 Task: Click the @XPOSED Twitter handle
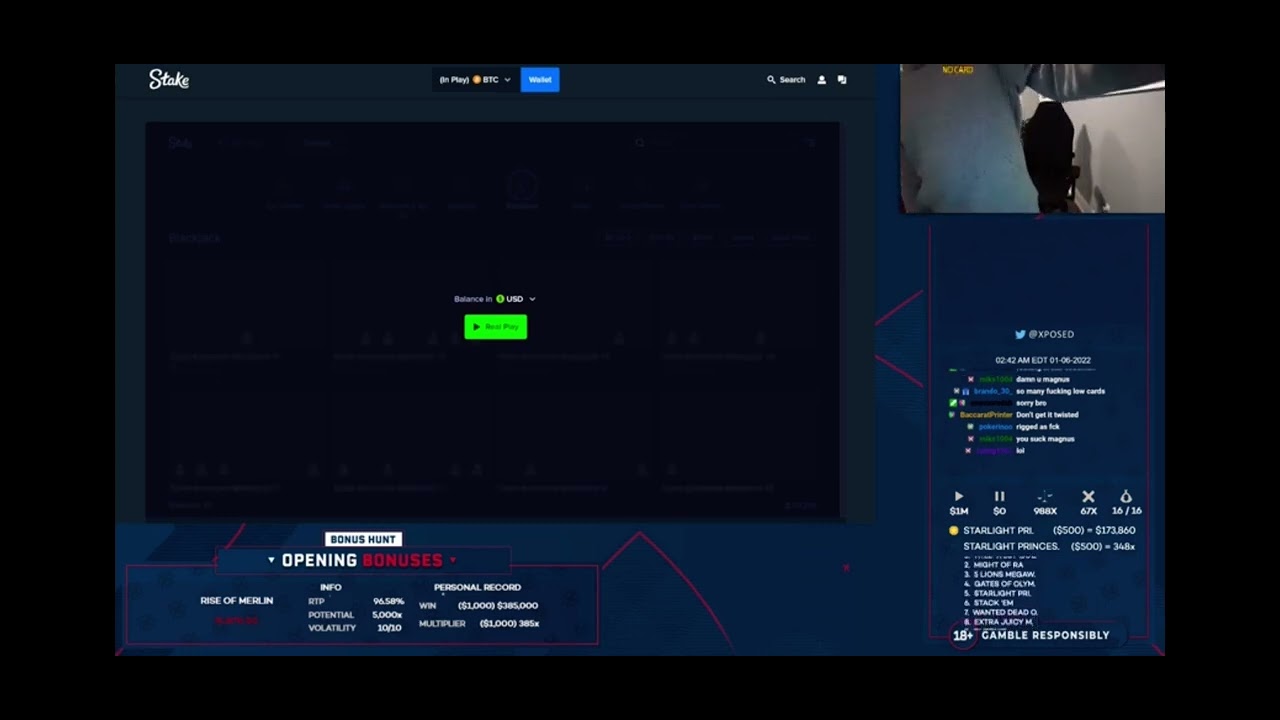[x=1050, y=334]
